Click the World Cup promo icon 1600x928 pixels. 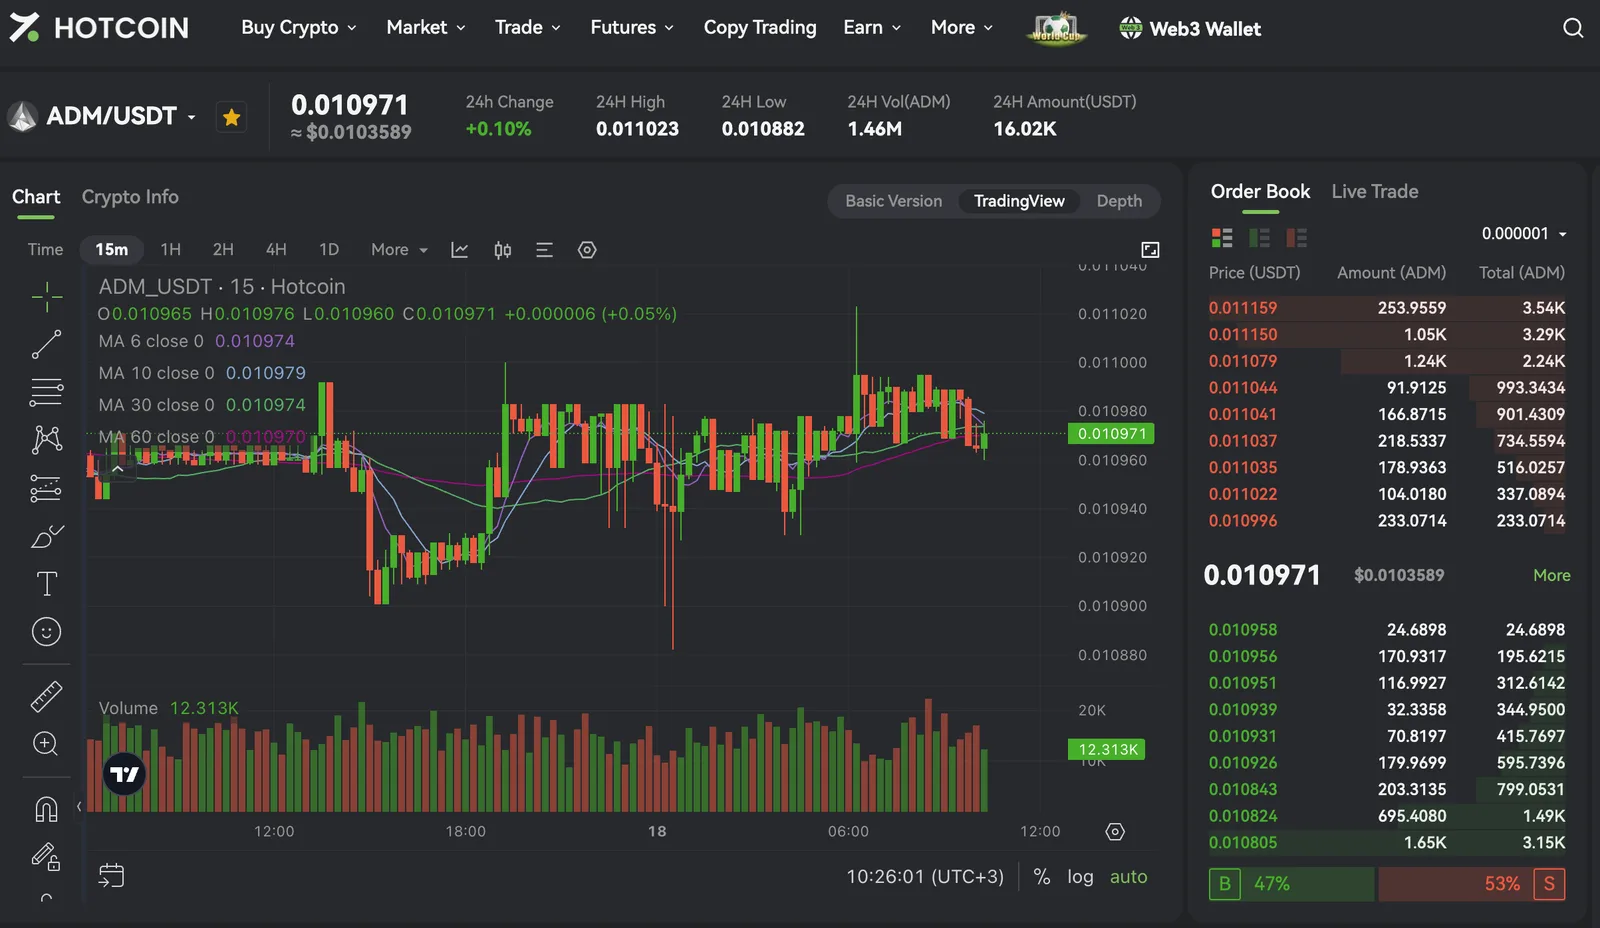click(1056, 28)
